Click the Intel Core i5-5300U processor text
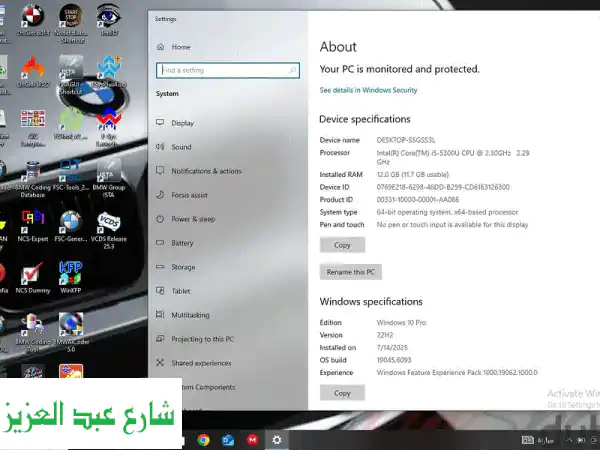600x450 pixels. [453, 157]
